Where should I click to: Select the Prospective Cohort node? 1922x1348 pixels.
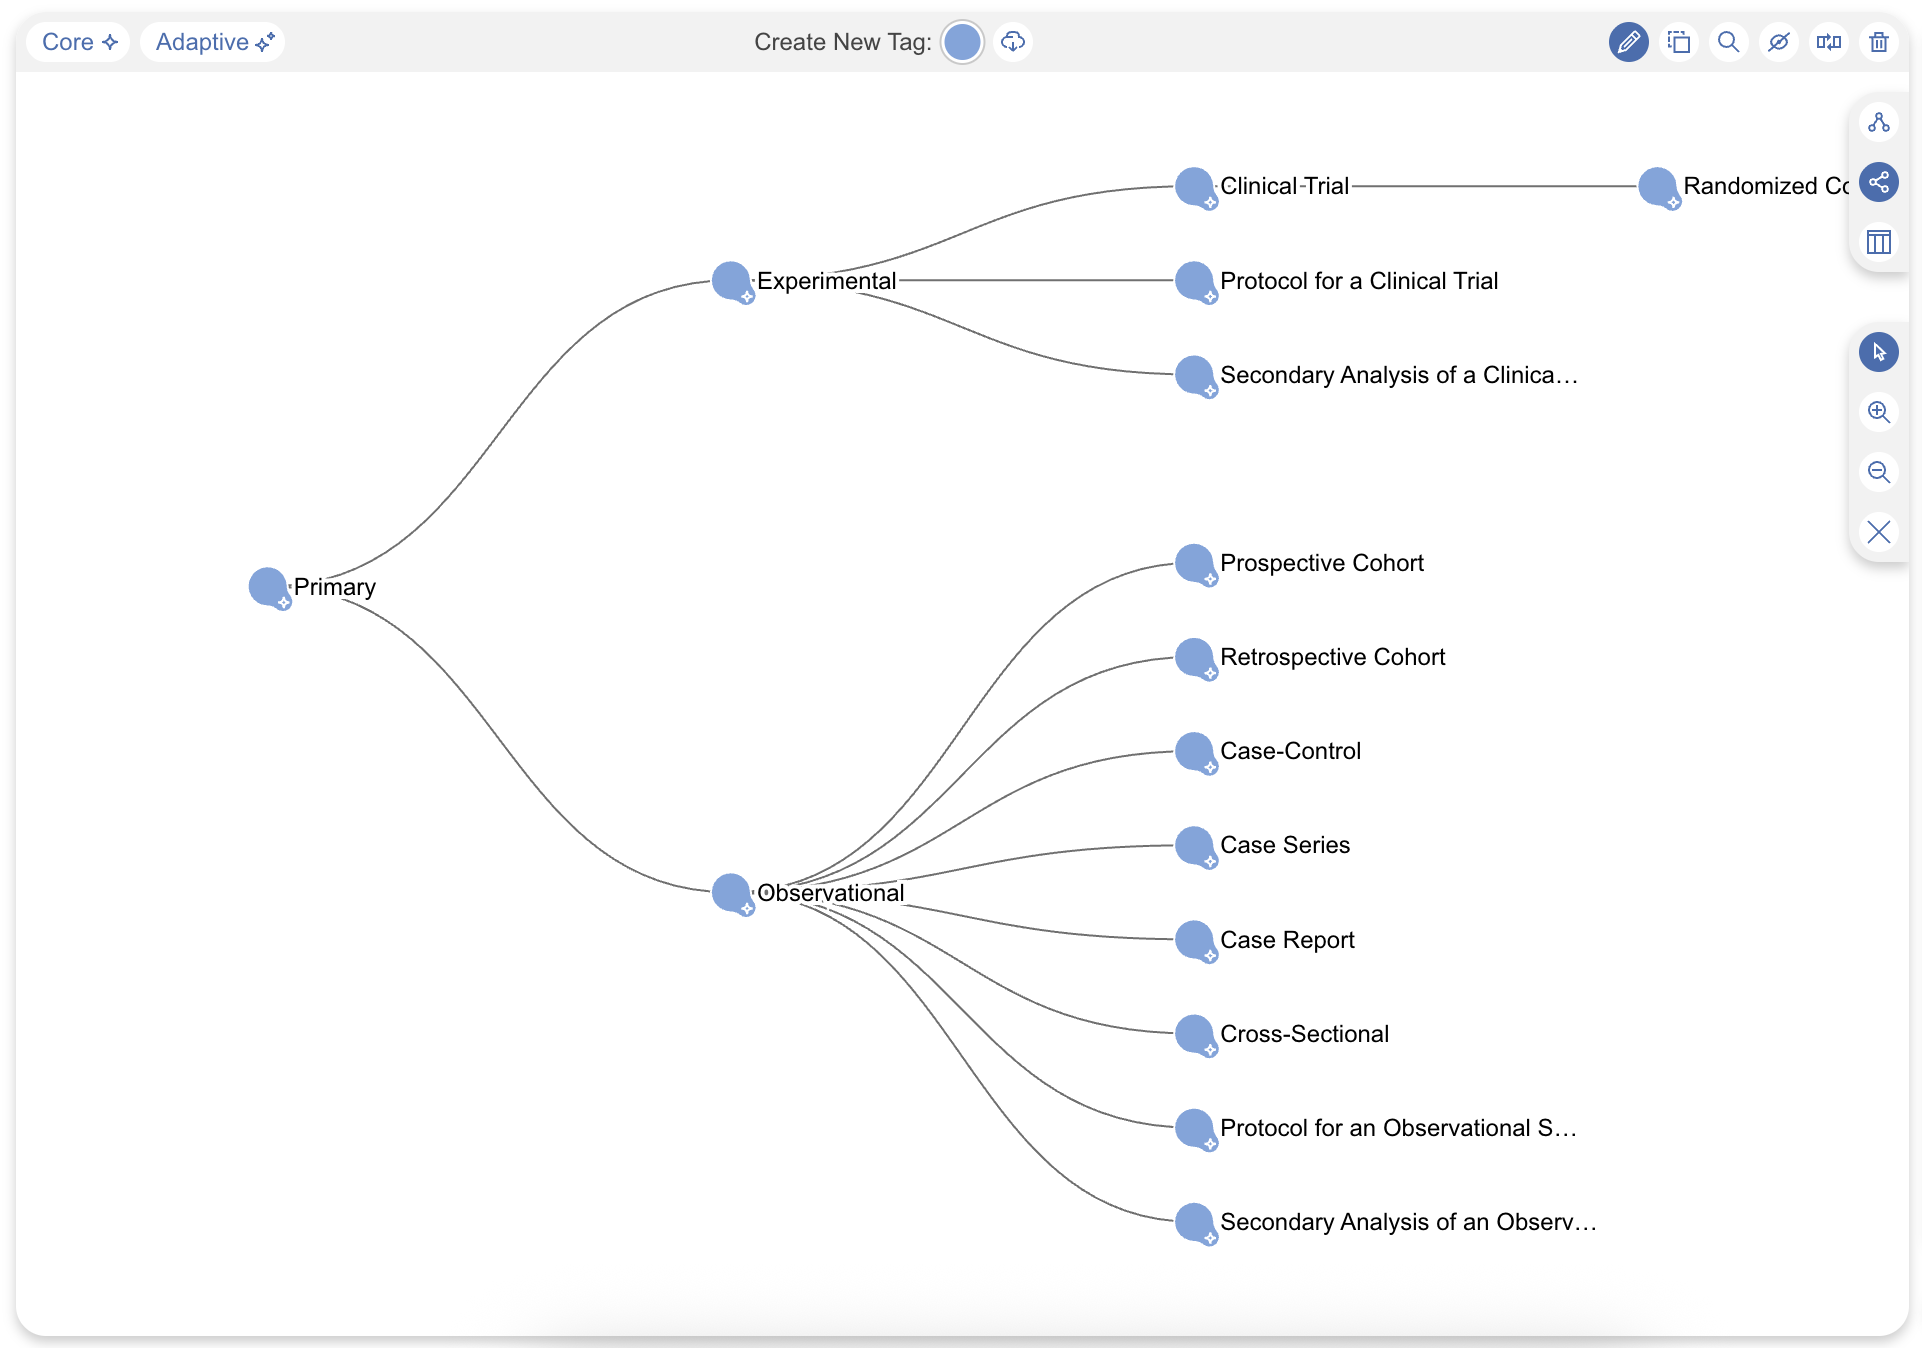coord(1195,563)
